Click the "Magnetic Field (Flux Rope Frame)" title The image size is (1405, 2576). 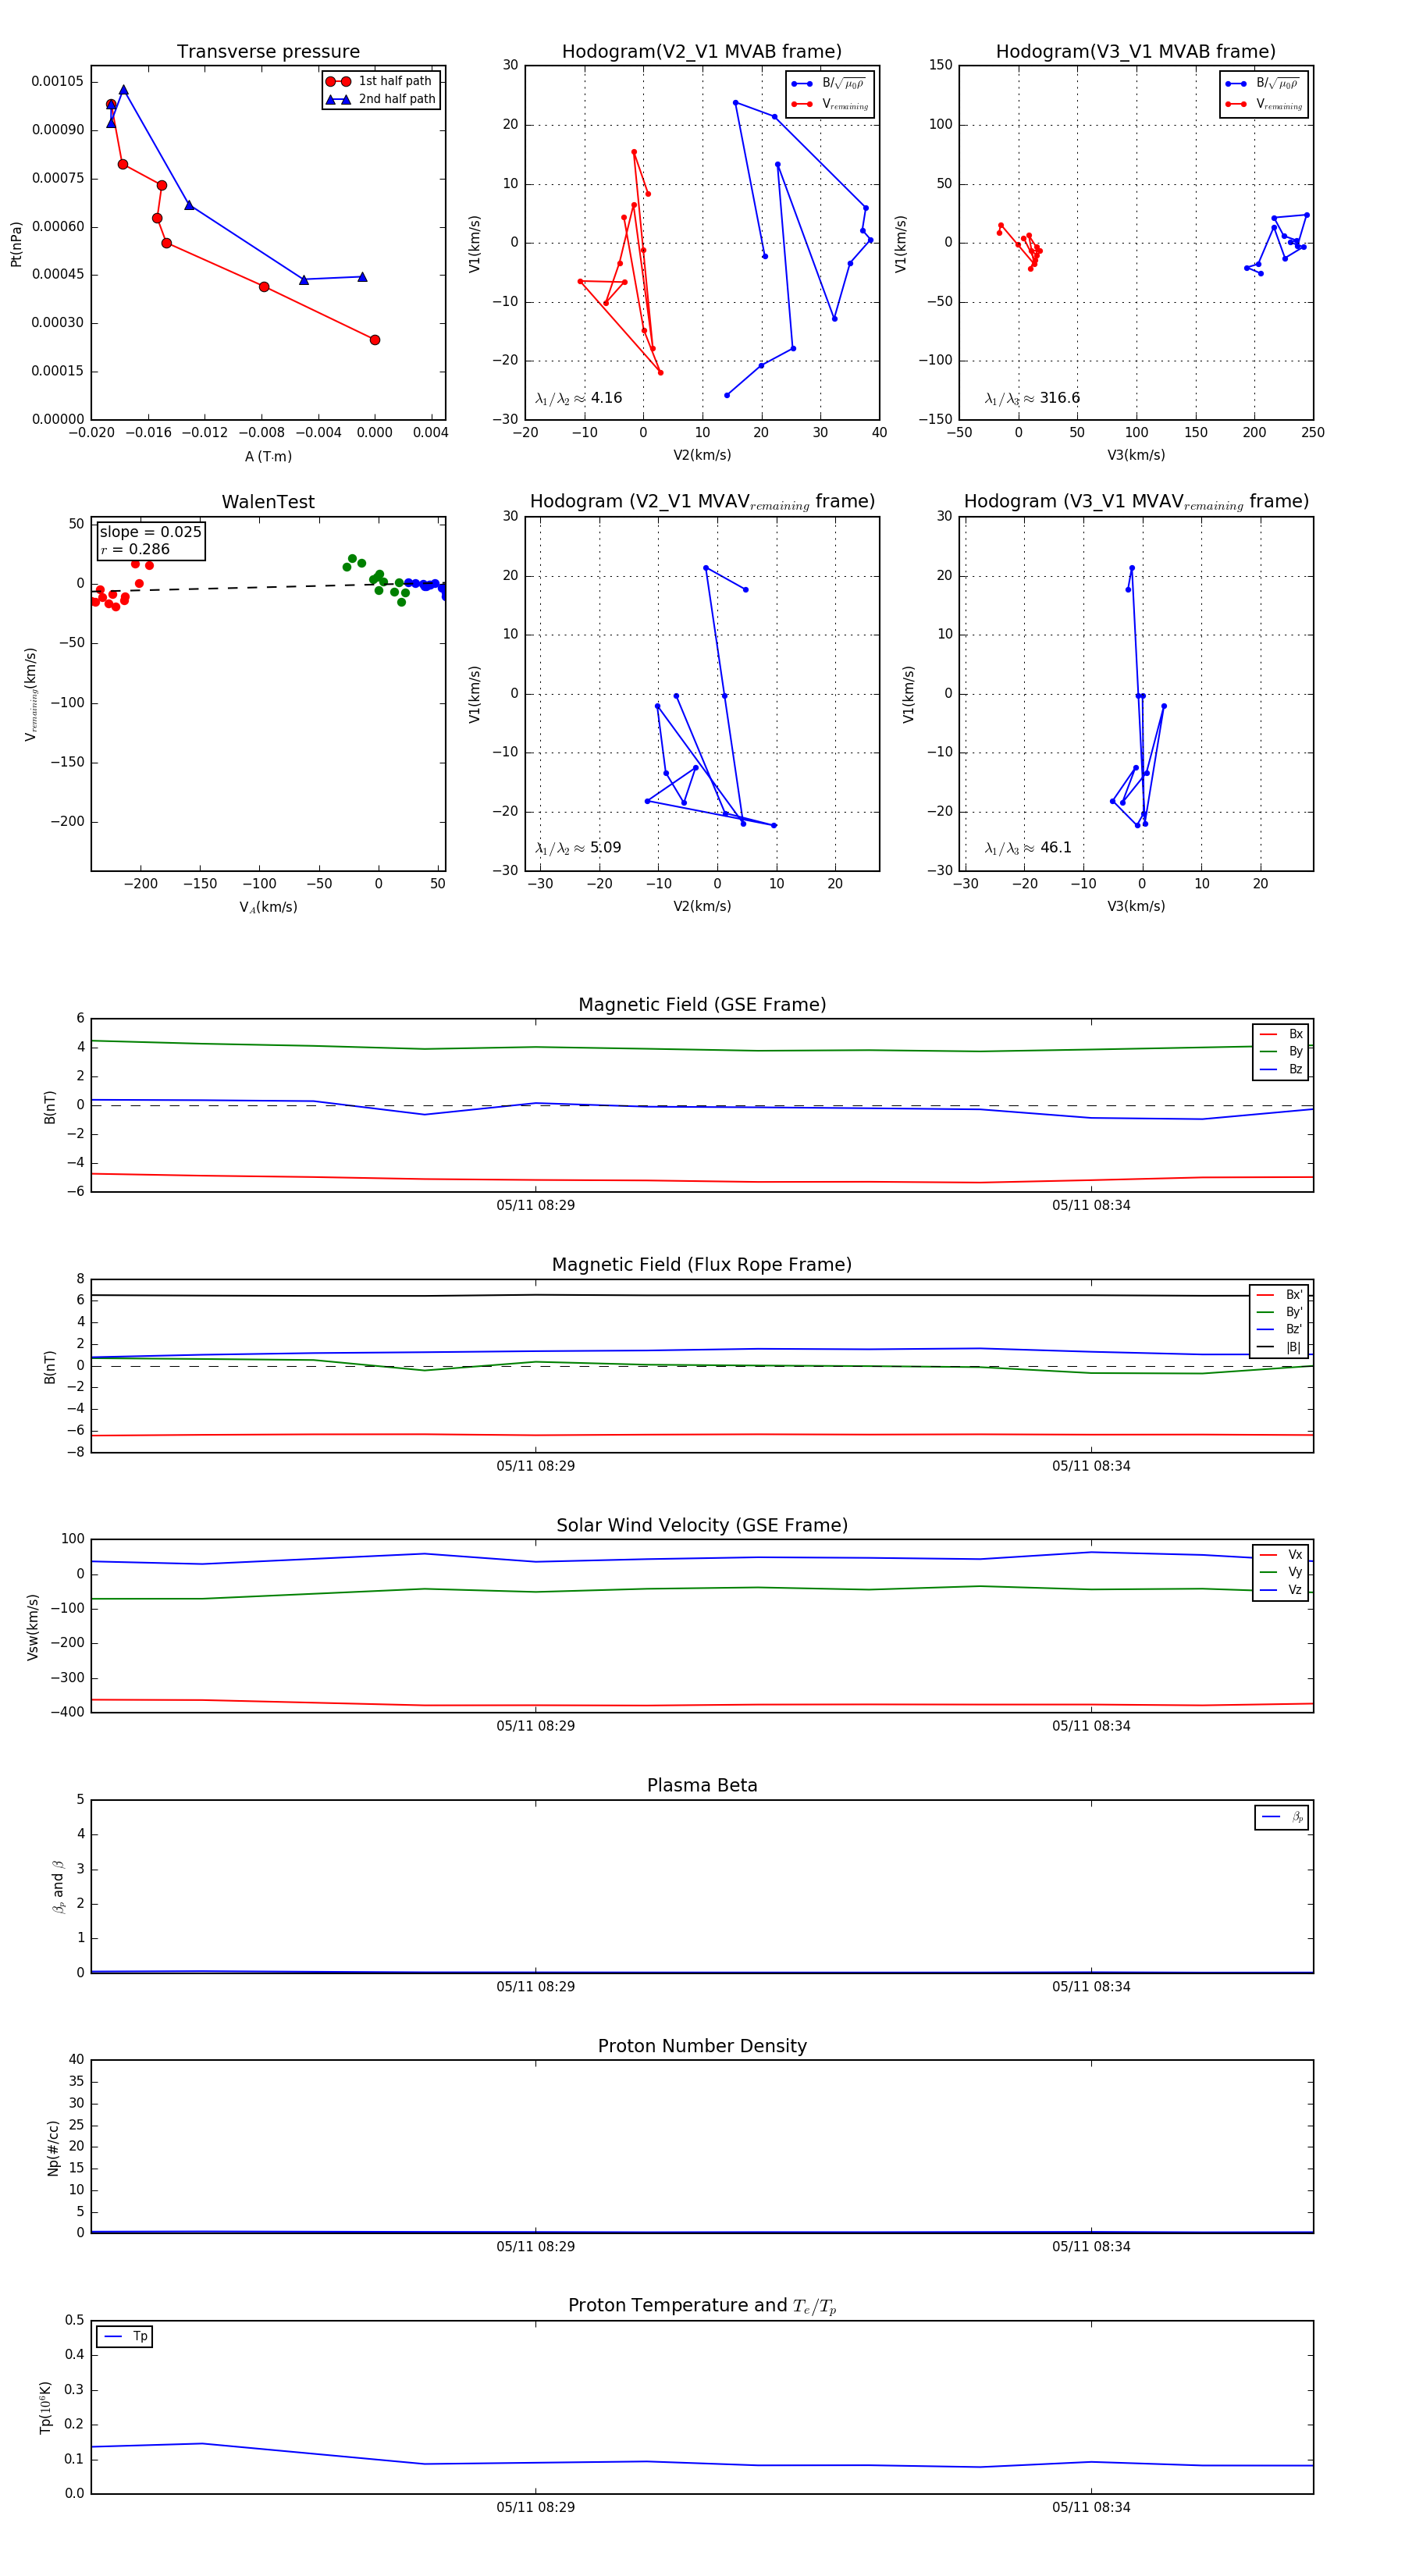tap(702, 1265)
